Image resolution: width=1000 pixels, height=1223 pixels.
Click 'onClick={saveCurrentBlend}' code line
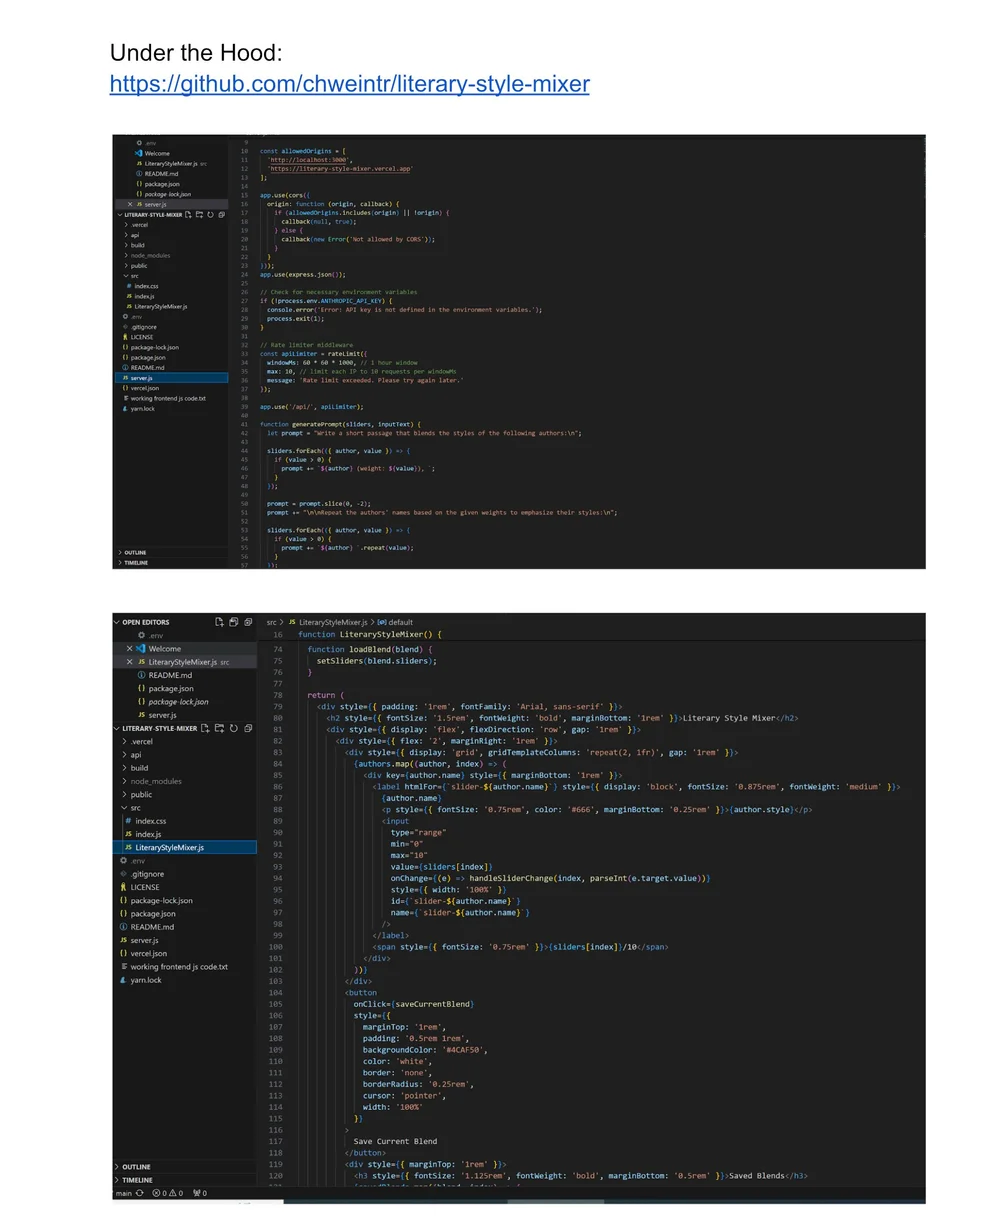[413, 1004]
